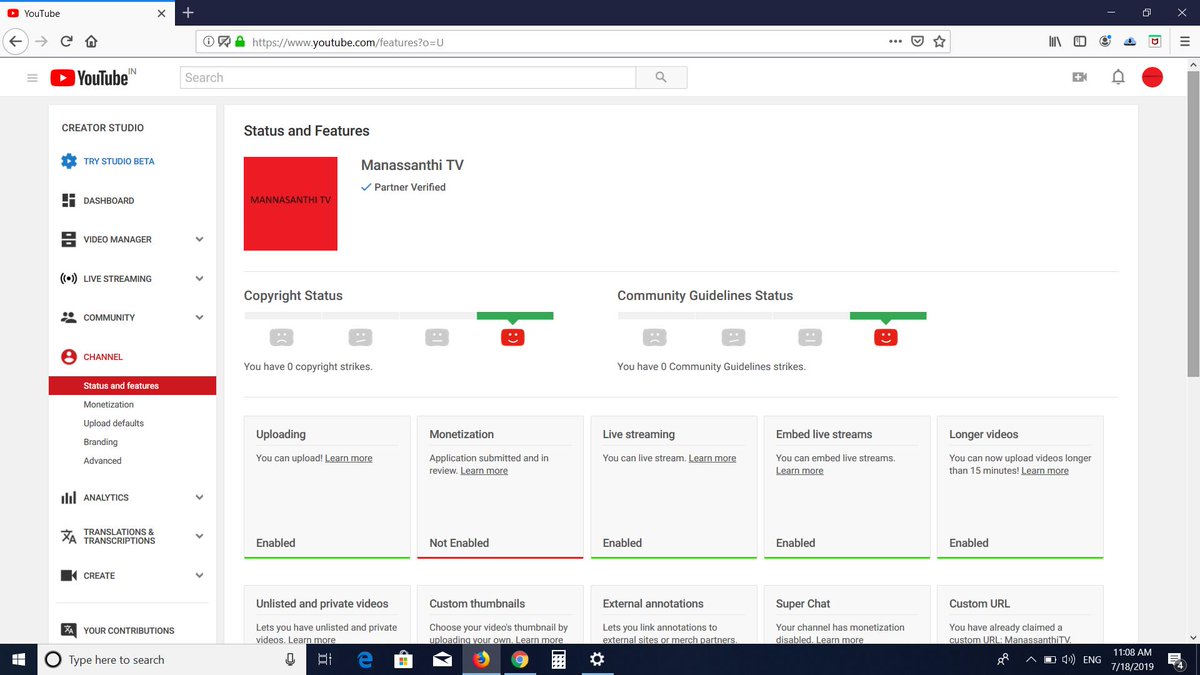Launch Chrome from the taskbar
This screenshot has width=1200, height=675.
[519, 660]
